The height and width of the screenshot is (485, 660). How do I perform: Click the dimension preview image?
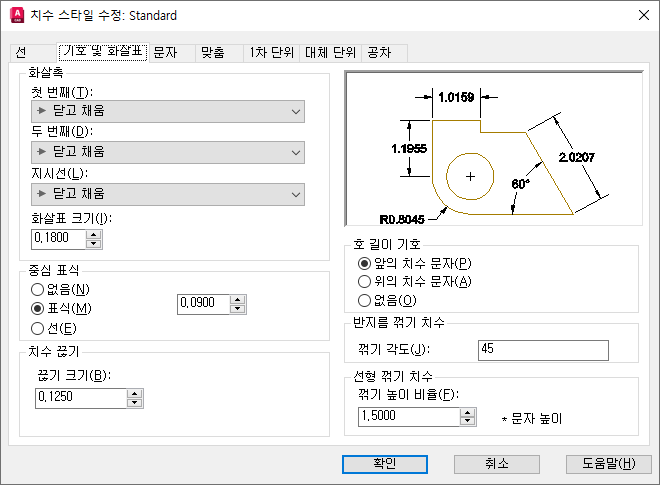(494, 149)
